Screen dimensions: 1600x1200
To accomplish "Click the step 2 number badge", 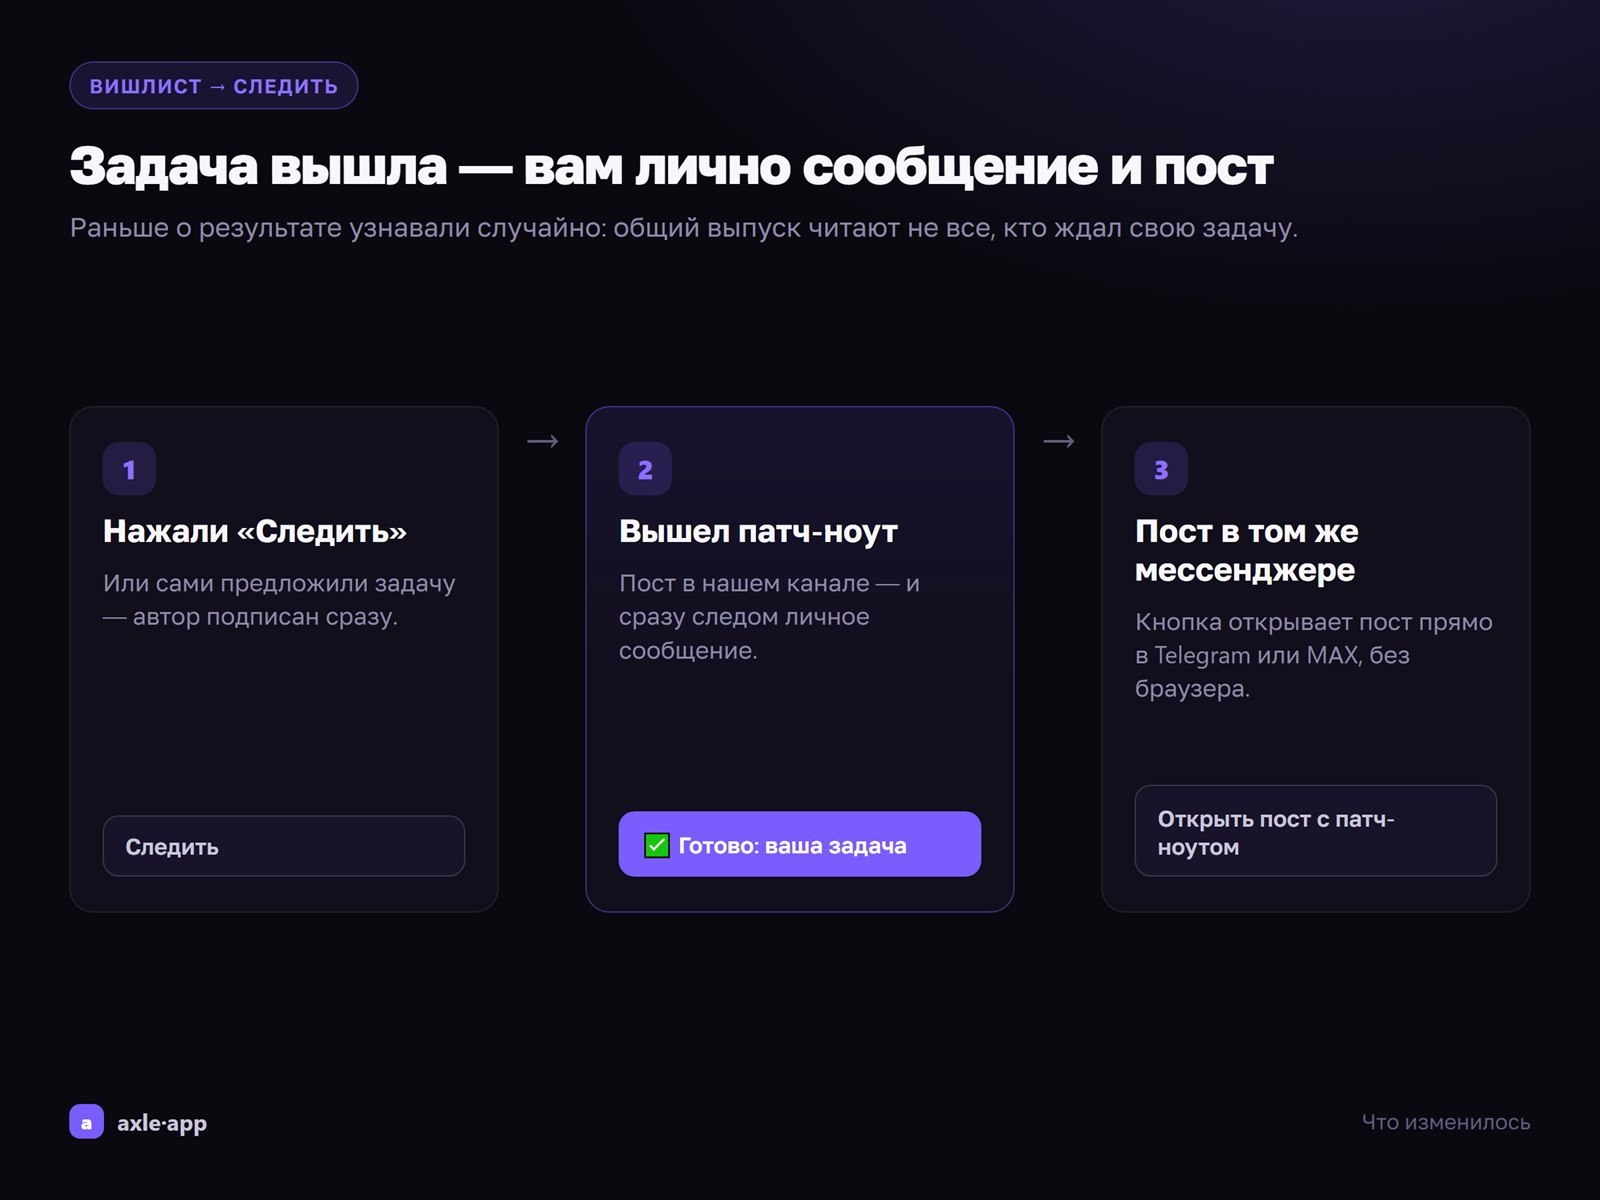I will pyautogui.click(x=645, y=469).
